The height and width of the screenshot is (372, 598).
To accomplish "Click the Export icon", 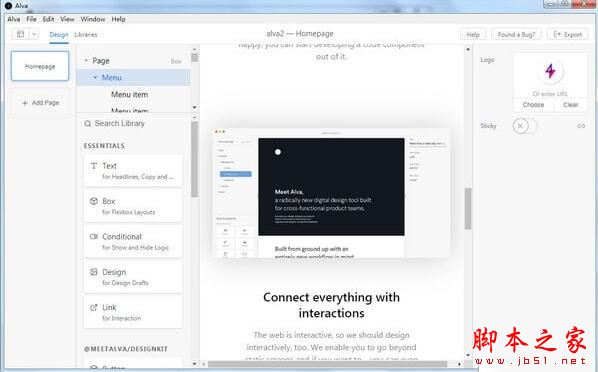I will (x=557, y=34).
